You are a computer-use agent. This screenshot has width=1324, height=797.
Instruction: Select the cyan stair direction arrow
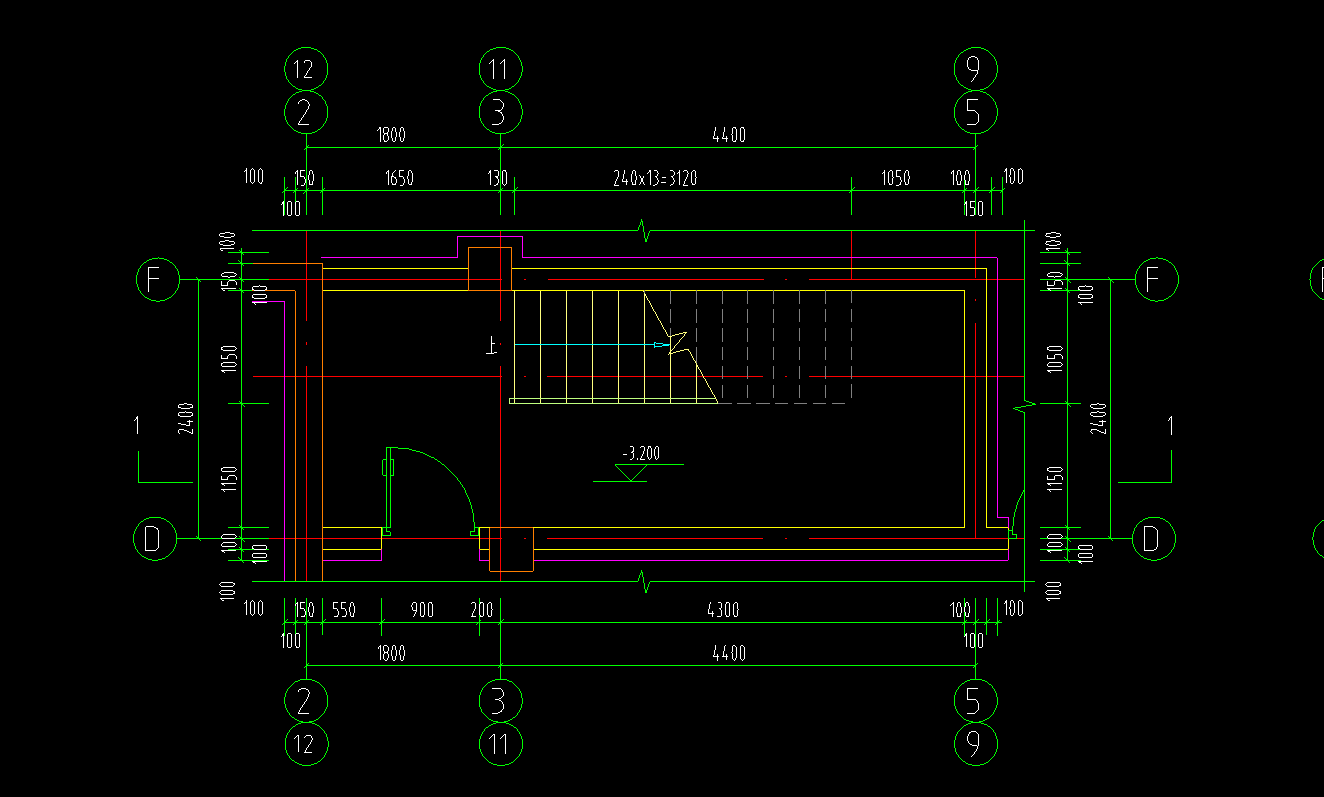[x=591, y=344]
